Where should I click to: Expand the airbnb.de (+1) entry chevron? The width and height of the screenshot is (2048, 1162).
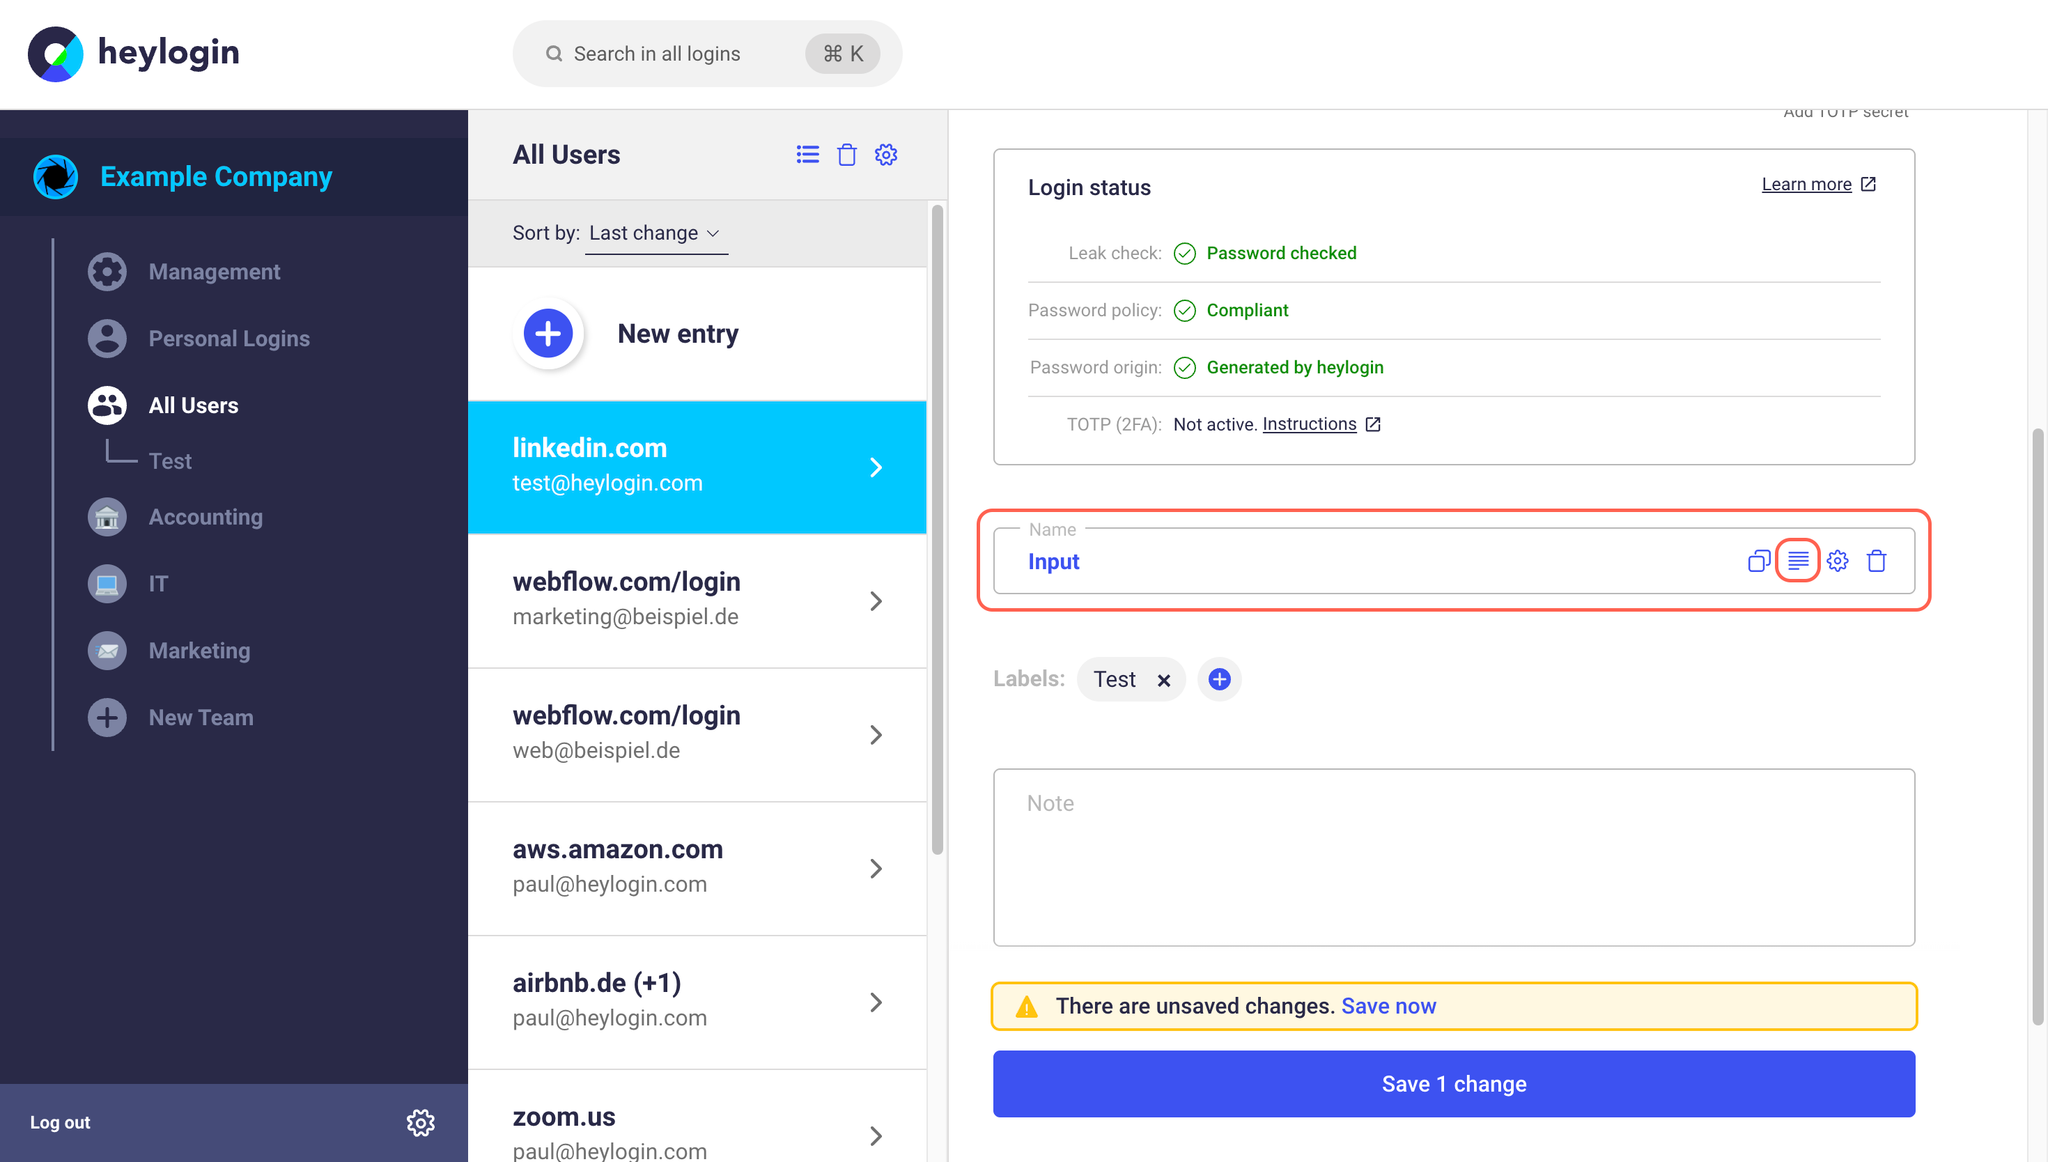point(876,1002)
